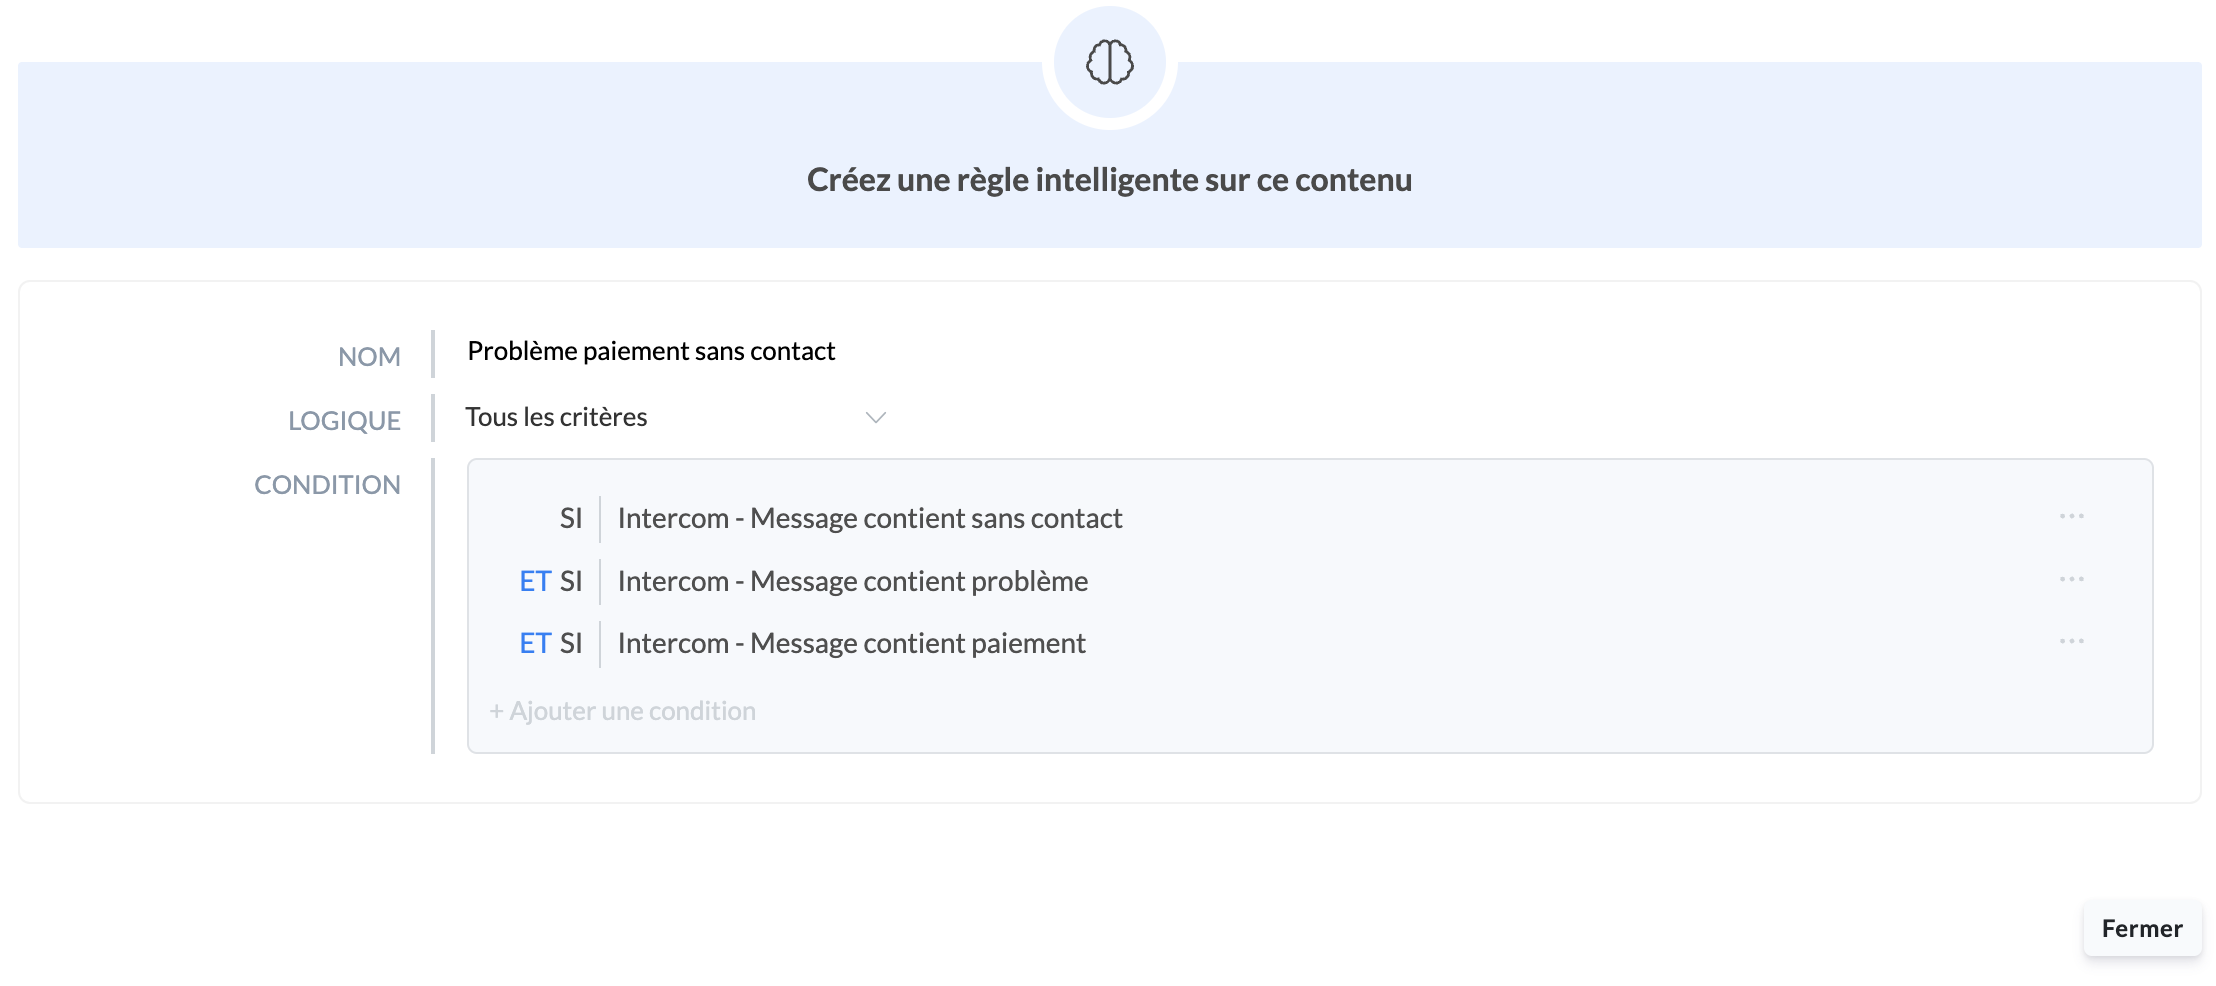This screenshot has width=2216, height=986.
Task: Select condition 'Message contient sans contact'
Action: [x=869, y=519]
